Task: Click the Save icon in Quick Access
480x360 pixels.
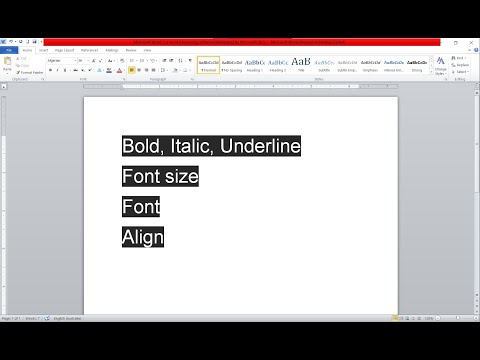Action: 34,42
